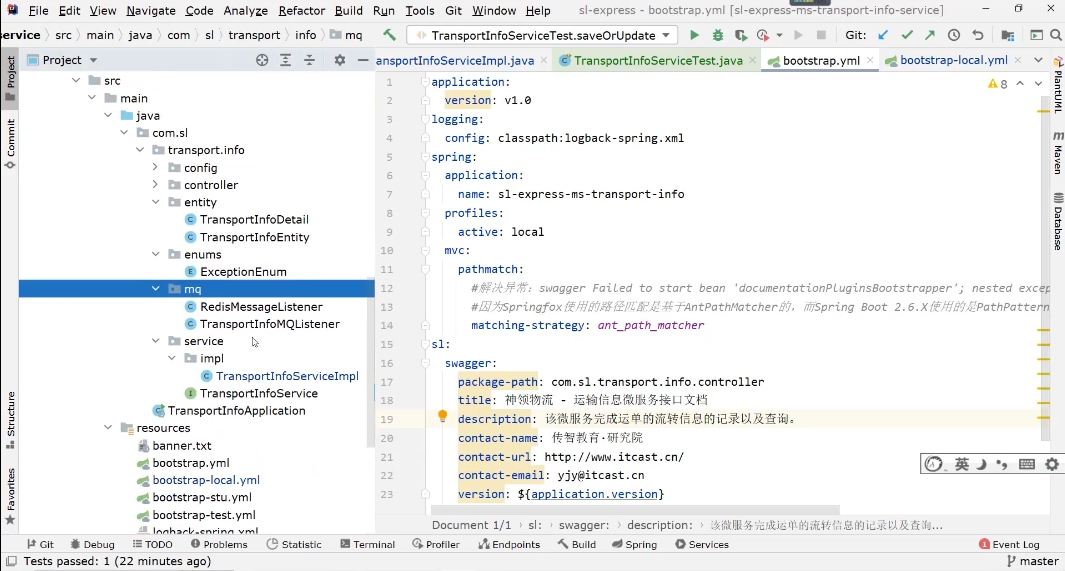The width and height of the screenshot is (1065, 571).
Task: Open Git history clock icon
Action: (x=954, y=35)
